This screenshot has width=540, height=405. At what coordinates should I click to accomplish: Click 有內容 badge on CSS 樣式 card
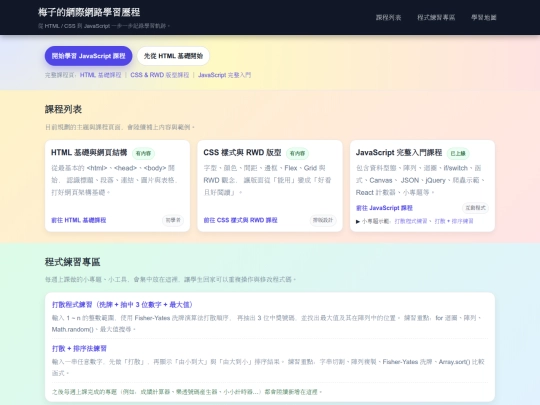(297, 153)
